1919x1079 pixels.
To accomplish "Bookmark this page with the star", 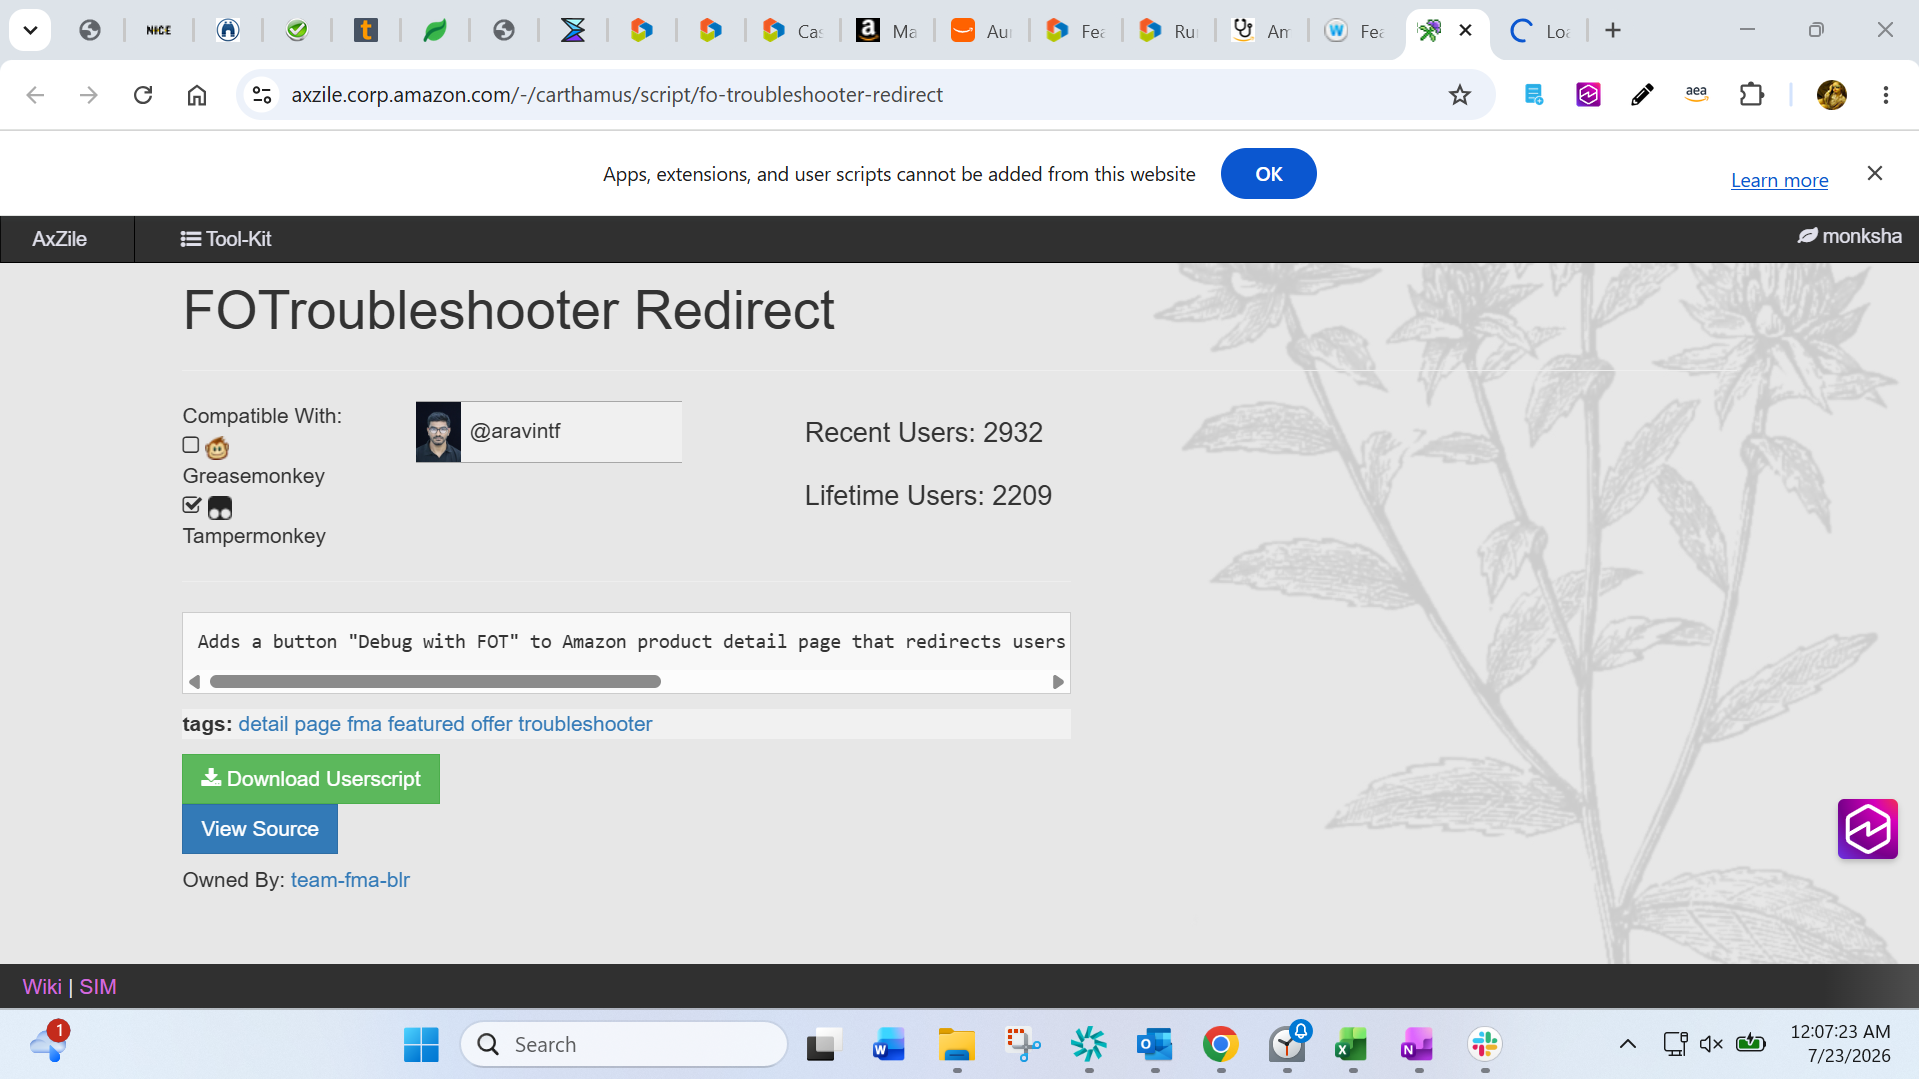I will pyautogui.click(x=1460, y=95).
